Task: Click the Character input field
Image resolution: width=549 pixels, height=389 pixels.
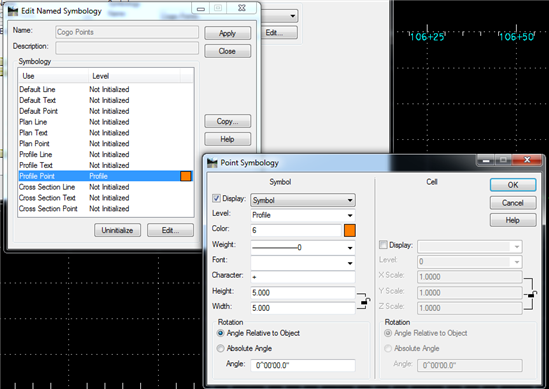Action: point(303,277)
